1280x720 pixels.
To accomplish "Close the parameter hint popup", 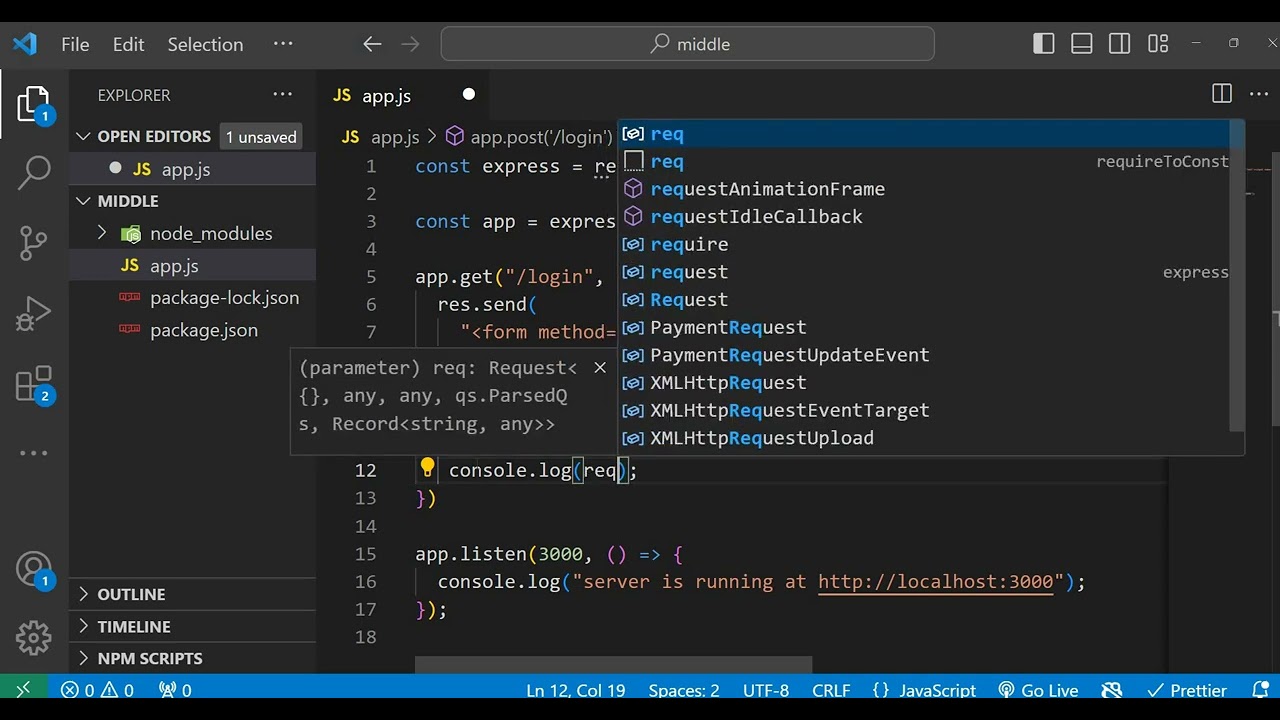I will tap(600, 368).
